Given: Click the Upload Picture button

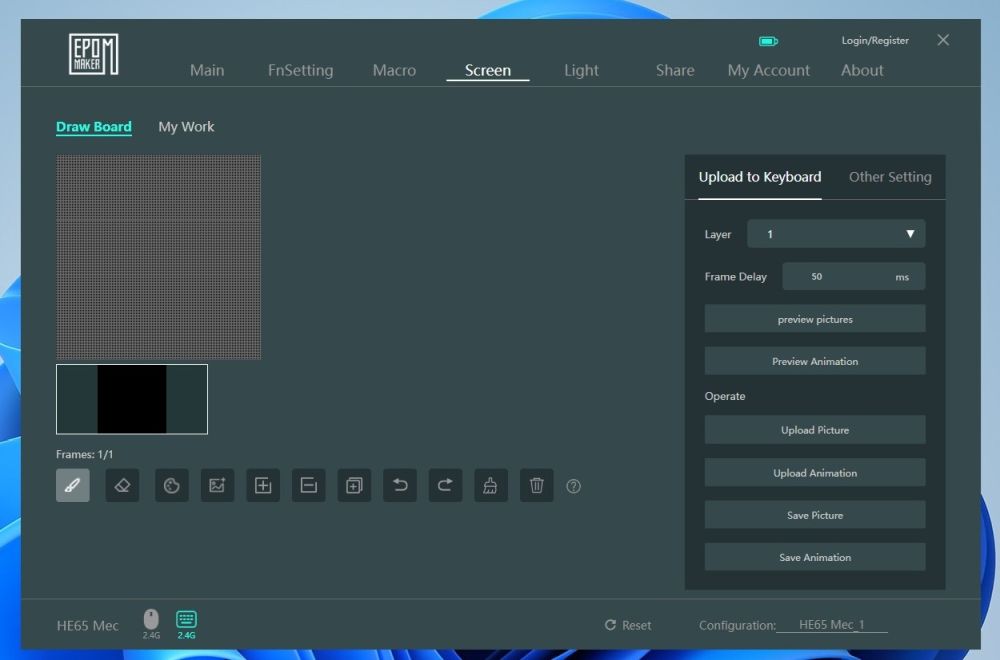Looking at the screenshot, I should (x=814, y=430).
